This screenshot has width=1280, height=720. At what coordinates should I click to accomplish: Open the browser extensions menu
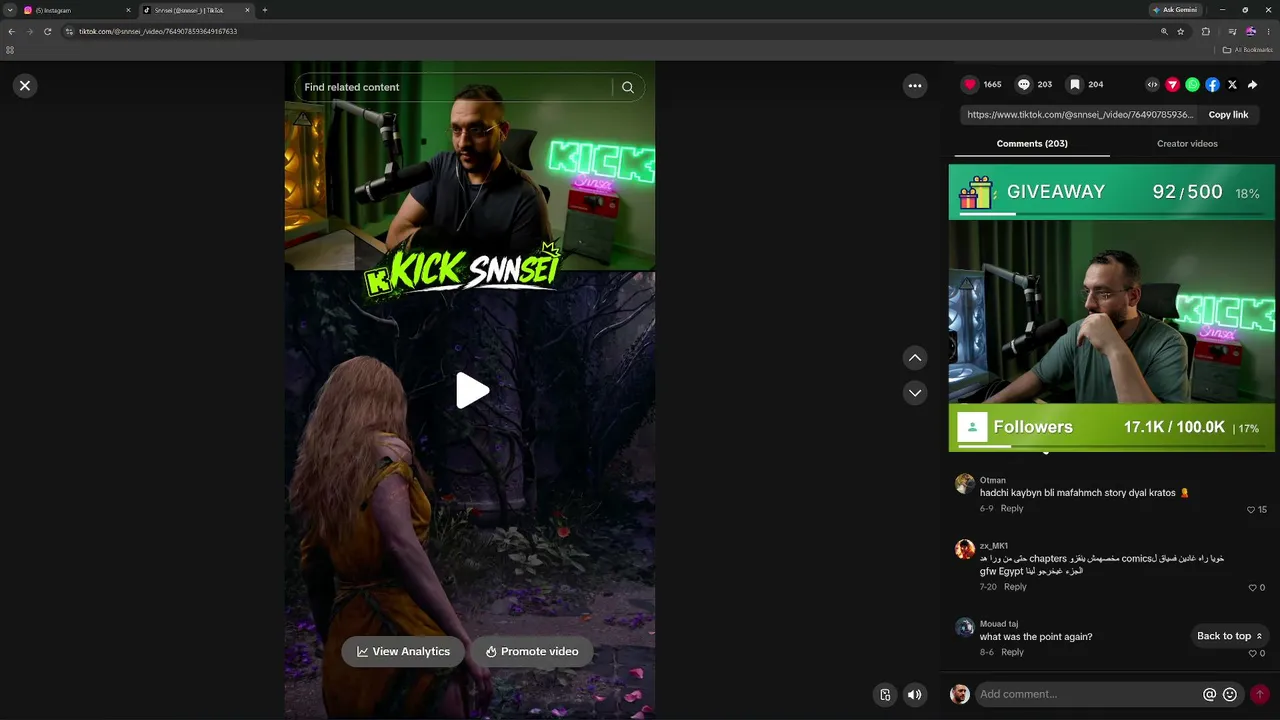click(x=1205, y=31)
